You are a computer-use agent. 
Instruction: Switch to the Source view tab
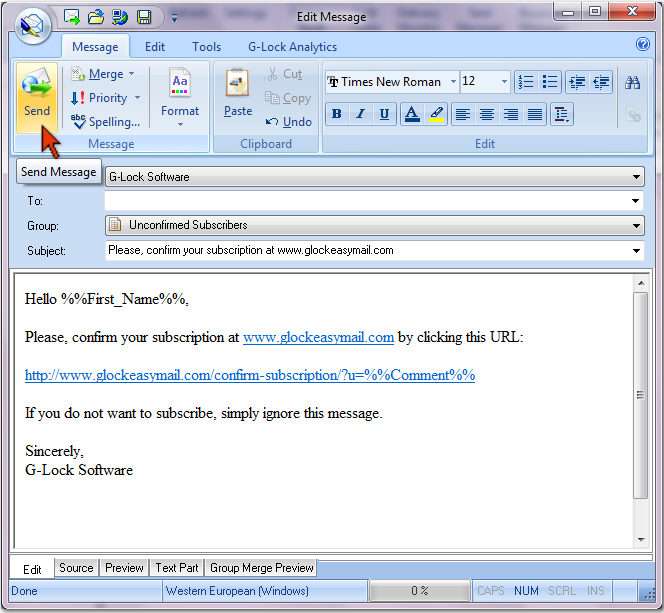(x=76, y=568)
